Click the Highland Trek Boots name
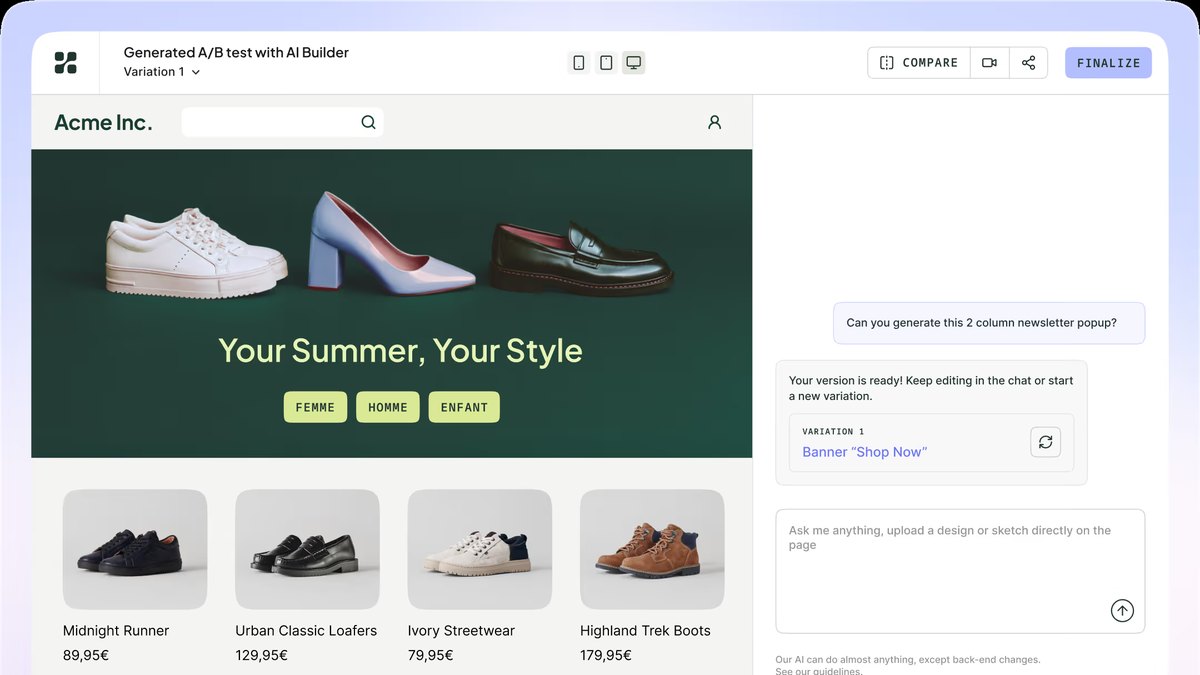Screen dimensions: 1200x675 [645, 631]
